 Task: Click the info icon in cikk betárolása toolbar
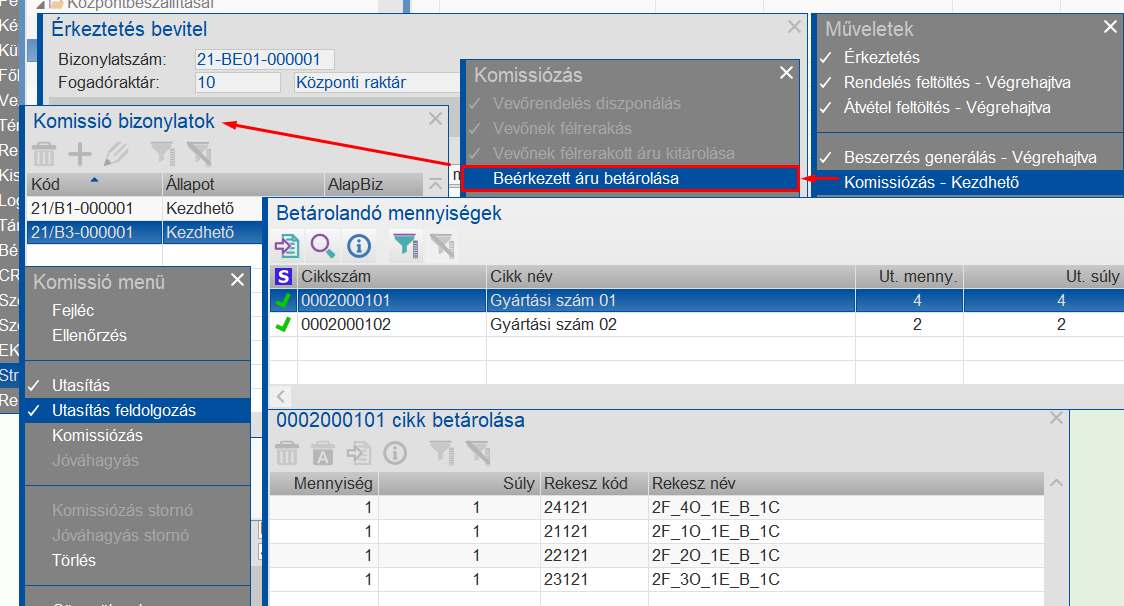point(395,453)
